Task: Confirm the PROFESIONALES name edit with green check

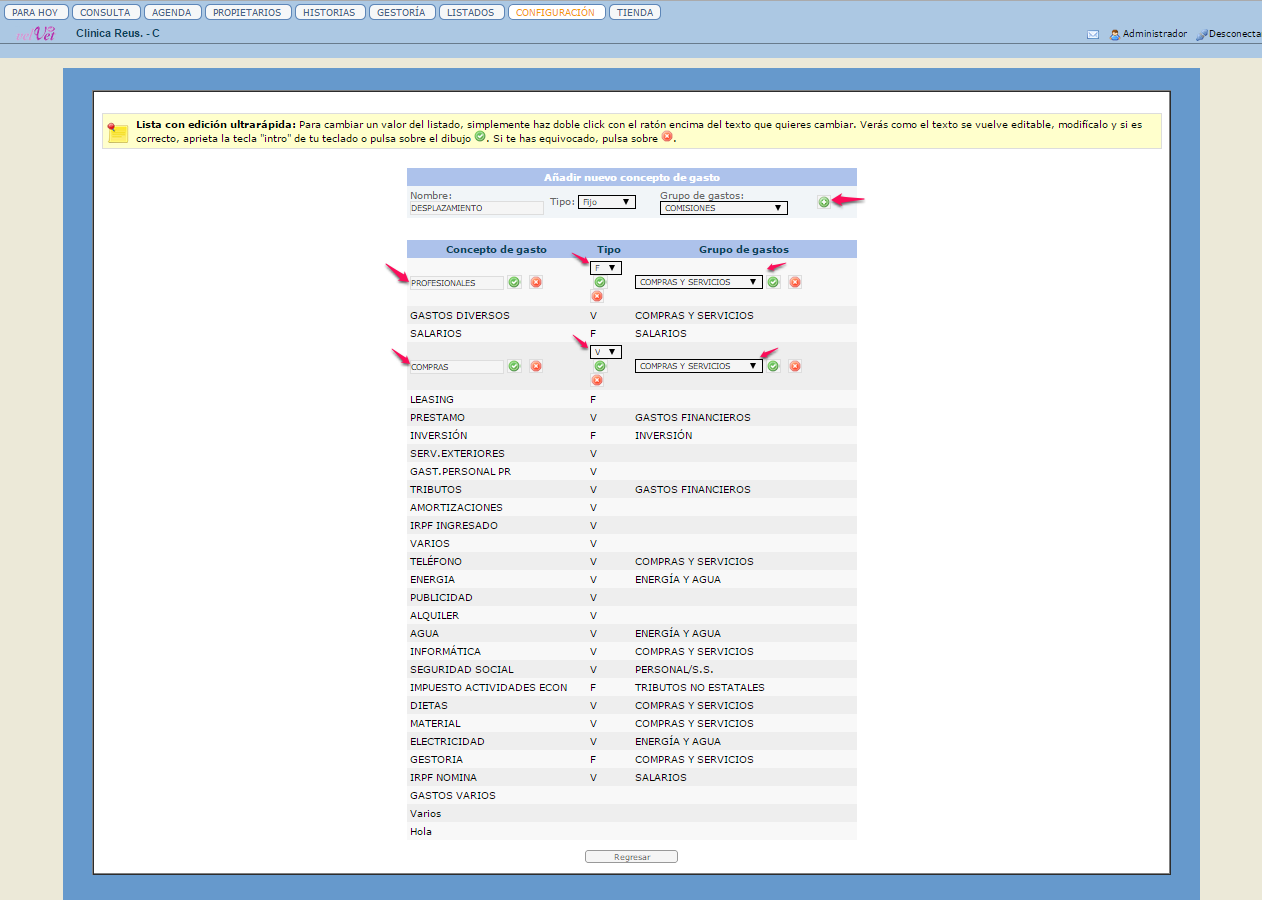Action: (x=514, y=282)
